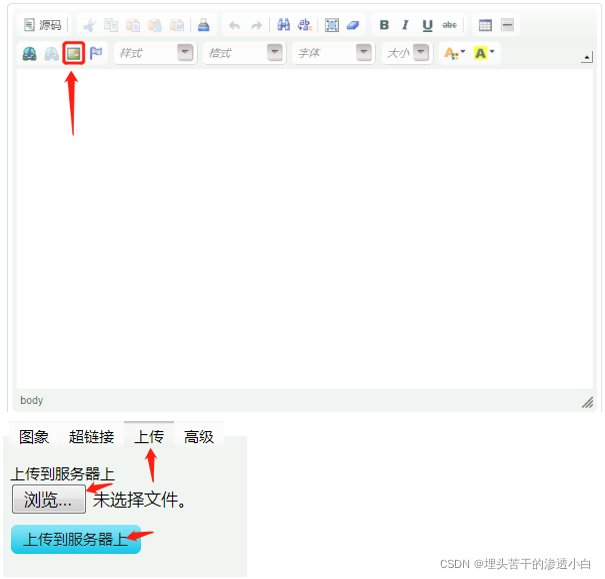
Task: Toggle Strikethrough formatting
Action: pos(449,25)
